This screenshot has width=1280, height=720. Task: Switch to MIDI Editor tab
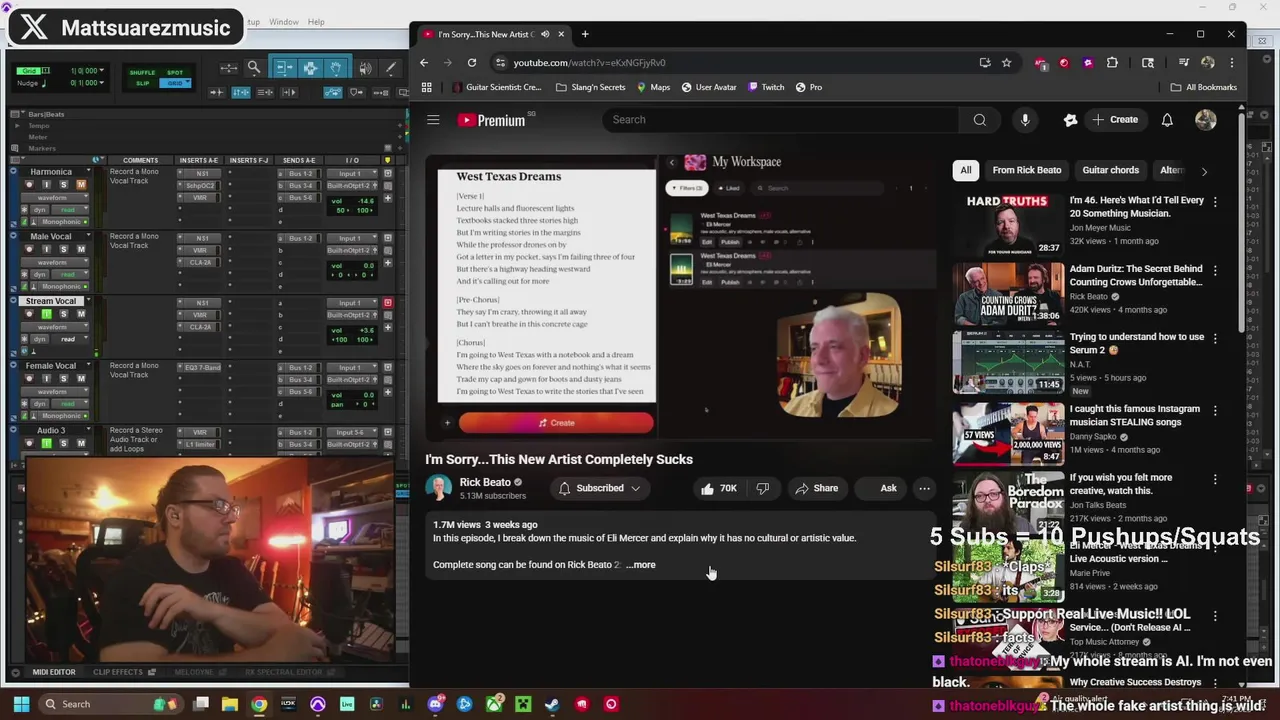pyautogui.click(x=53, y=672)
